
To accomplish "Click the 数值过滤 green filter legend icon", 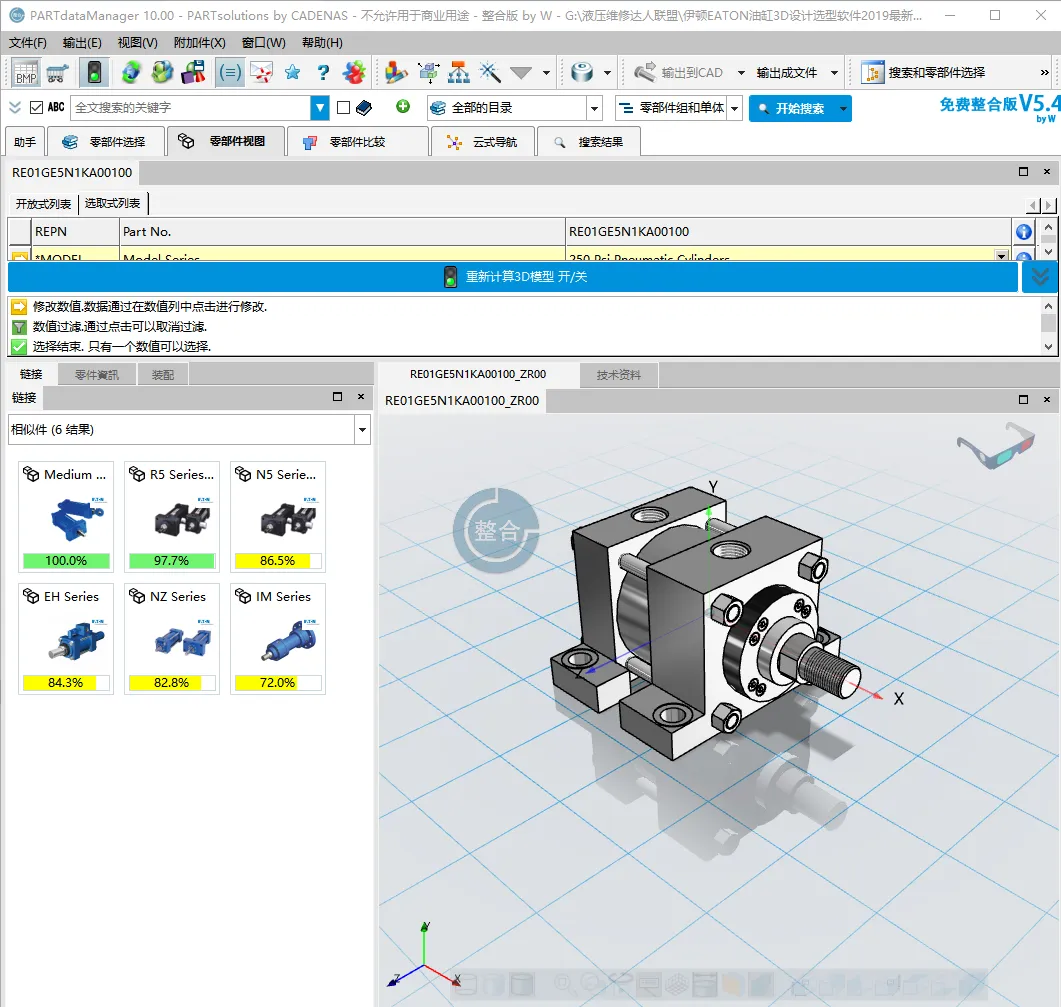I will pos(19,327).
